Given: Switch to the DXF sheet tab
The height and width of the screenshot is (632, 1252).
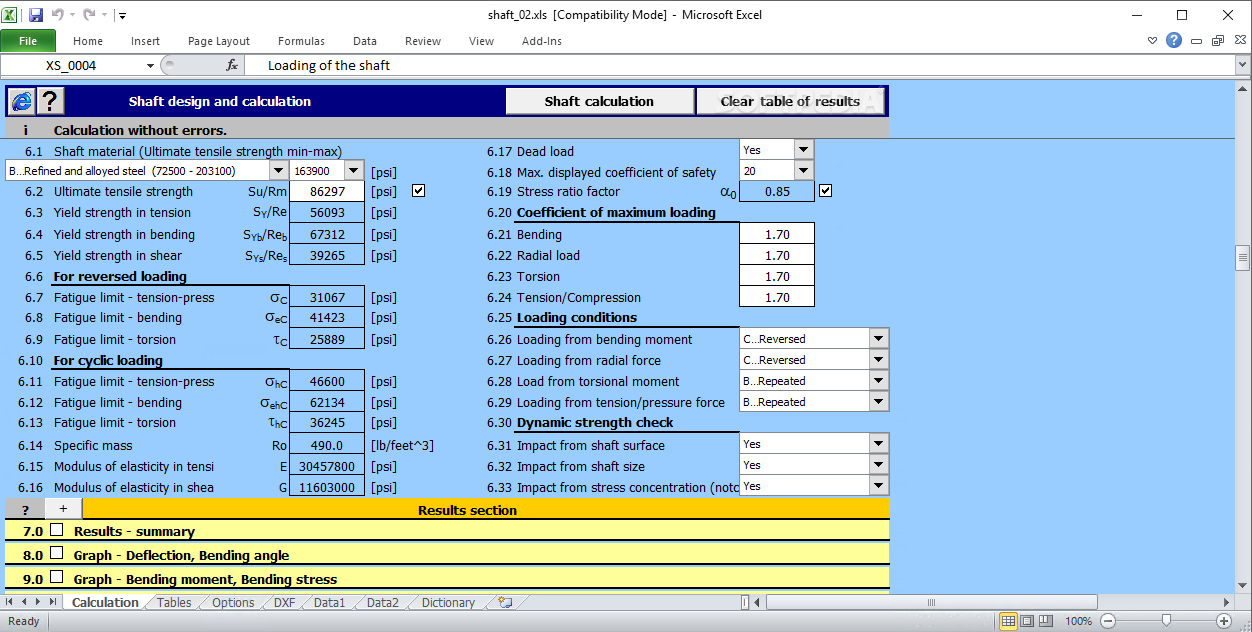Looking at the screenshot, I should click(x=284, y=602).
